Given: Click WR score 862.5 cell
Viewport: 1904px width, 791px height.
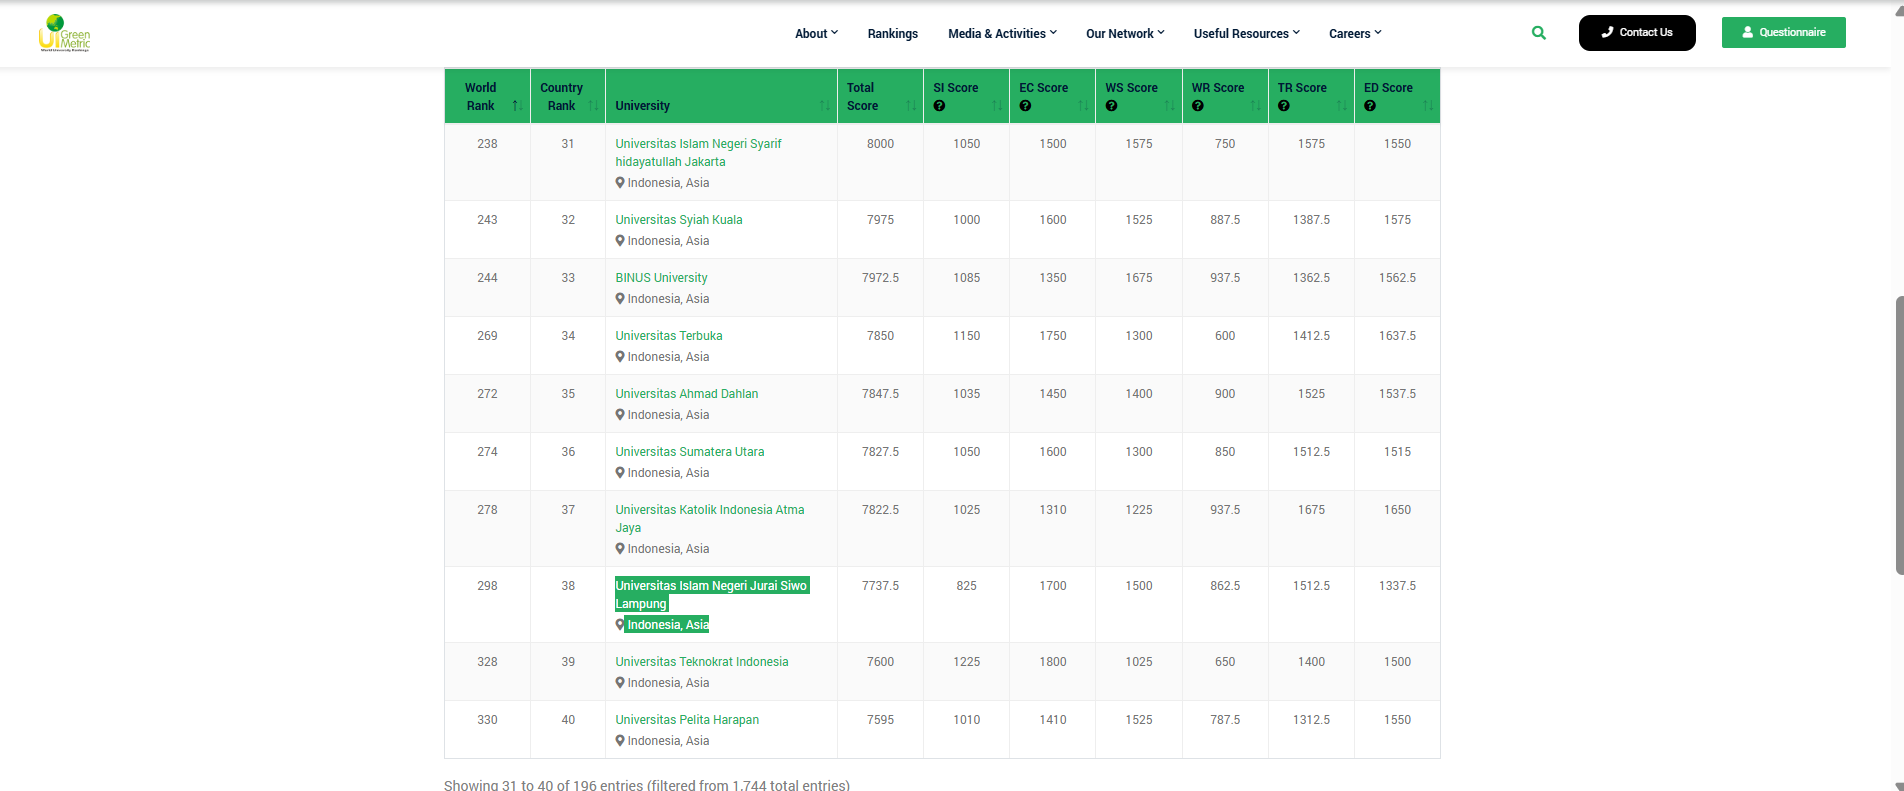Looking at the screenshot, I should pos(1225,586).
